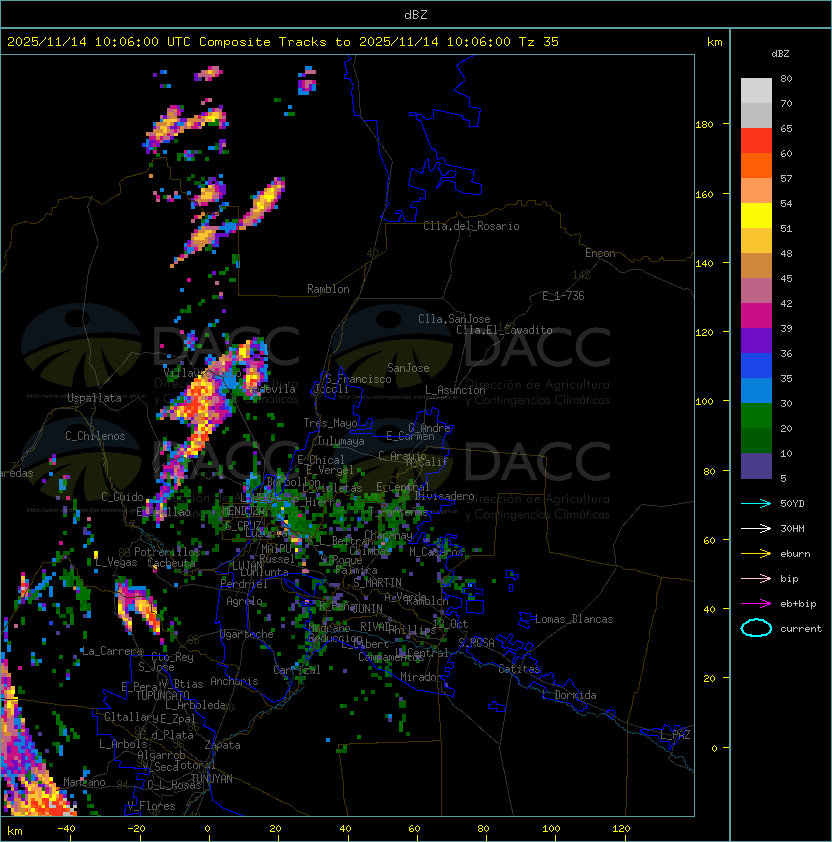Click the 'eb+bip' legend label
This screenshot has height=842, width=832.
(798, 604)
